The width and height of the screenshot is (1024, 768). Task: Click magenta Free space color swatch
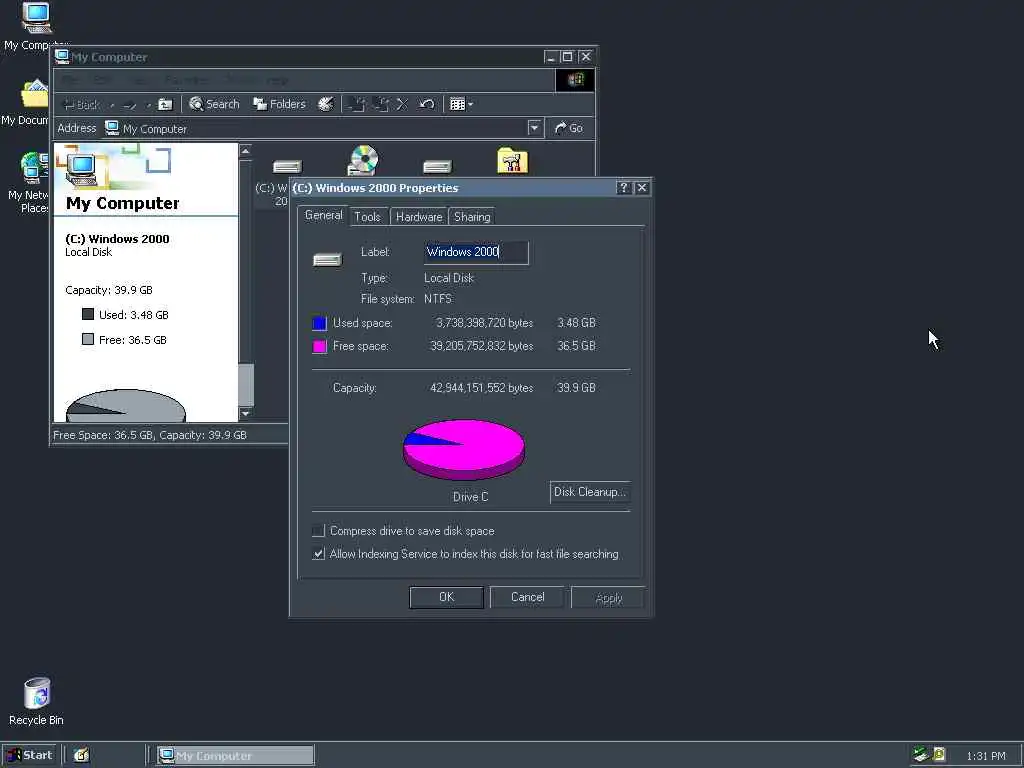pyautogui.click(x=319, y=346)
